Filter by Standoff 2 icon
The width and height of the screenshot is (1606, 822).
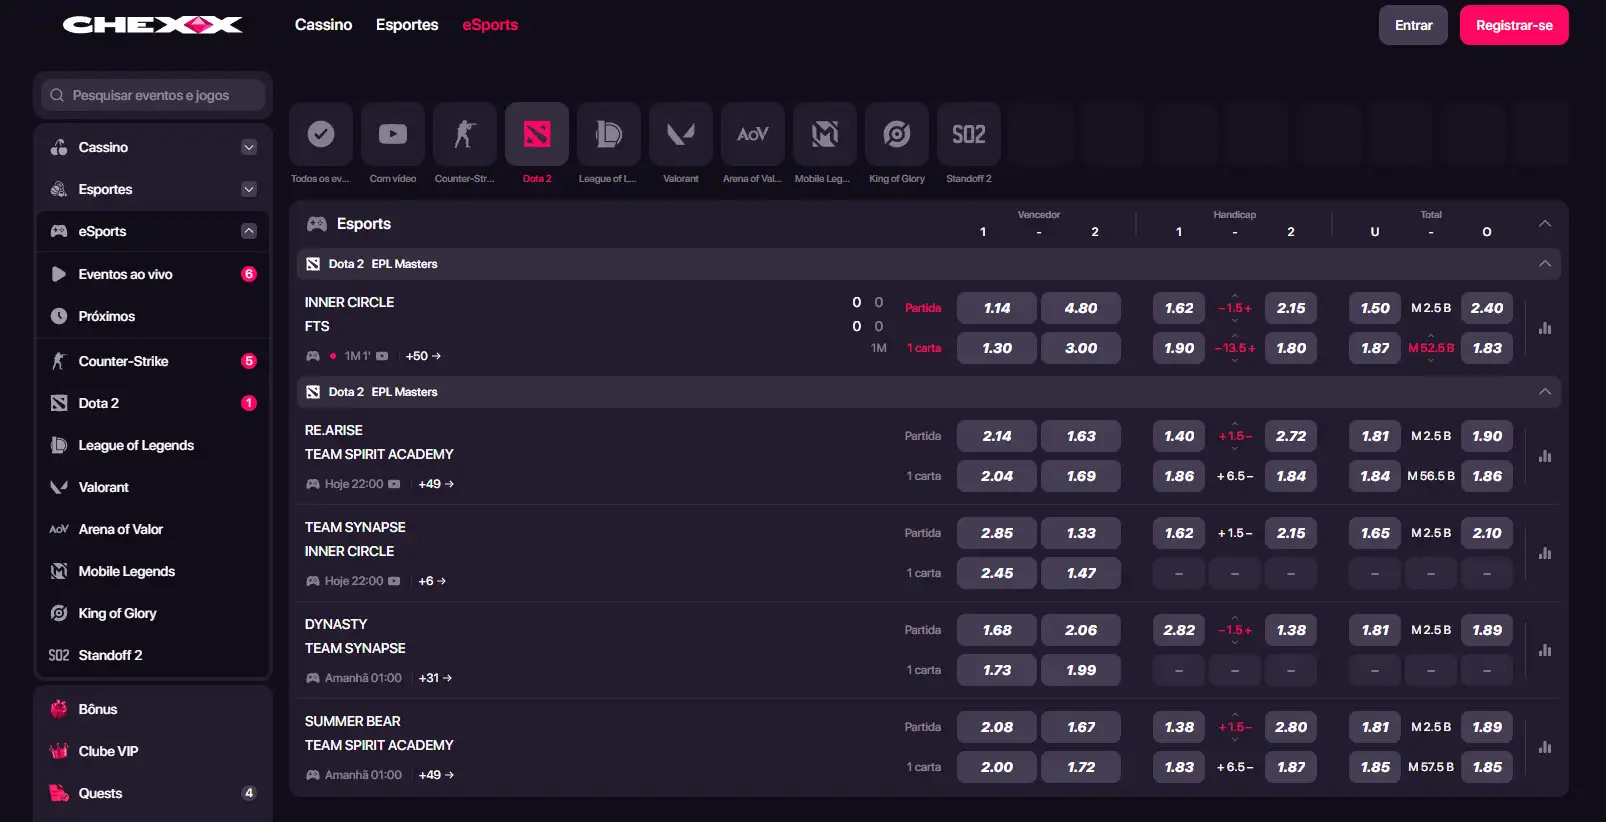[x=969, y=134]
